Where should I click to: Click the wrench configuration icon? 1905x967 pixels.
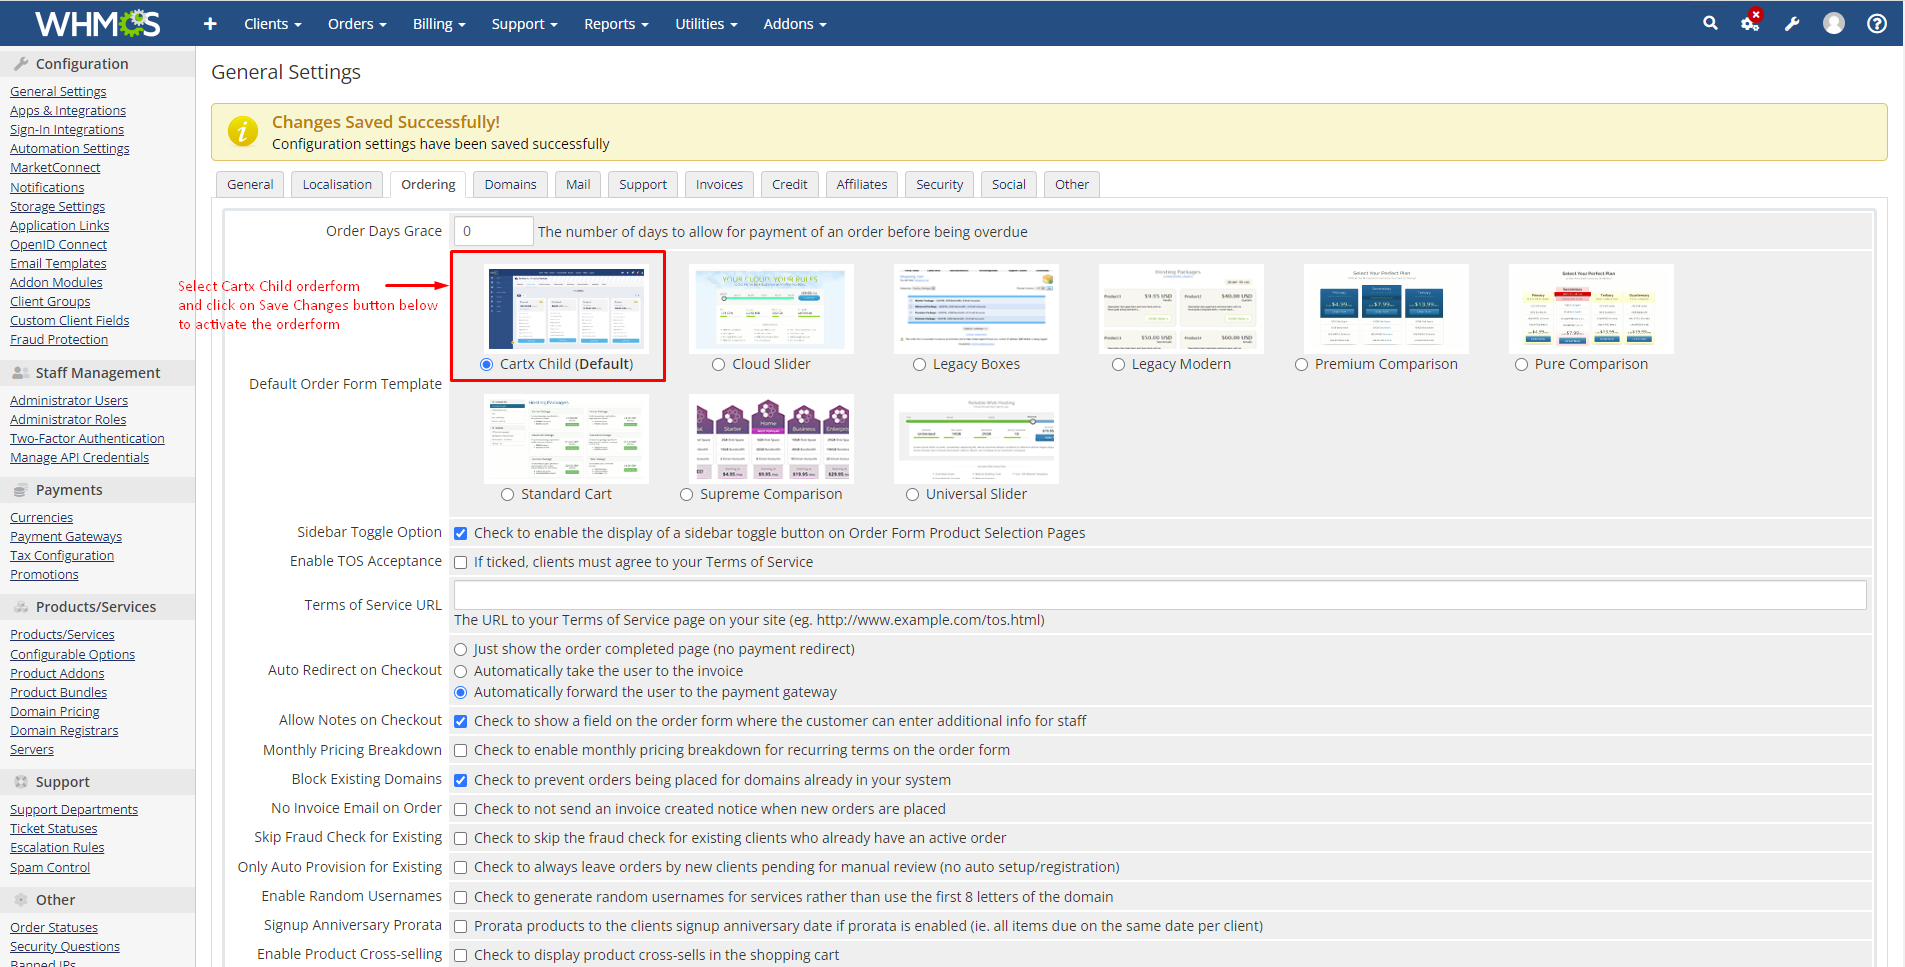pos(1792,23)
